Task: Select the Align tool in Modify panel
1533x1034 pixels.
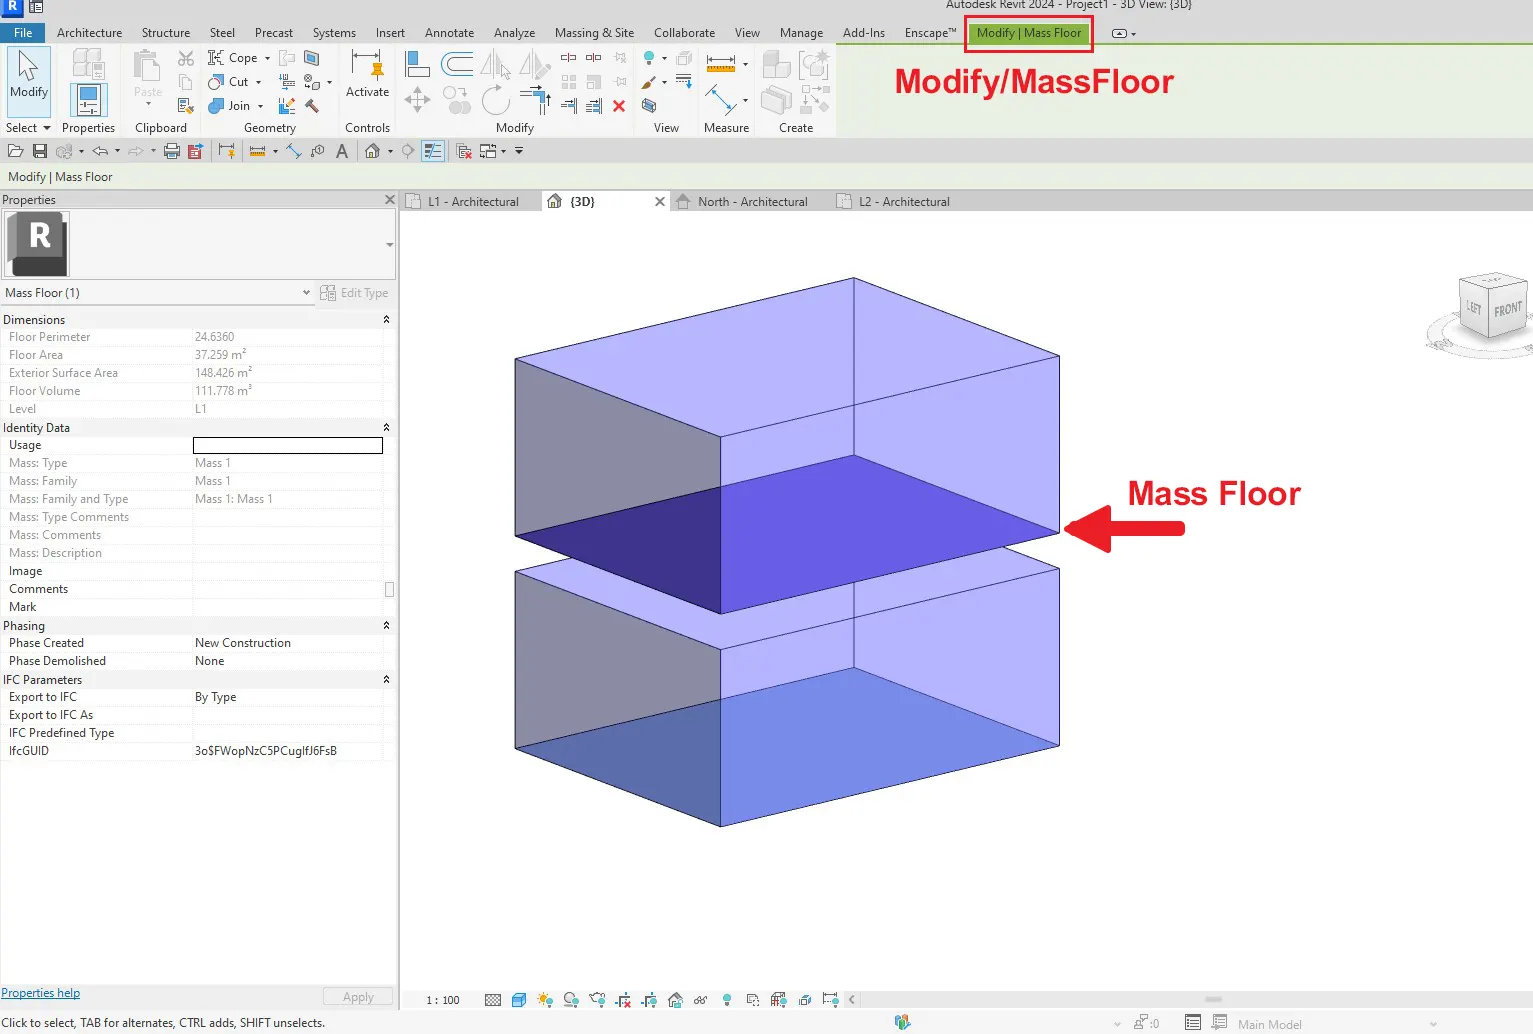Action: pos(417,64)
